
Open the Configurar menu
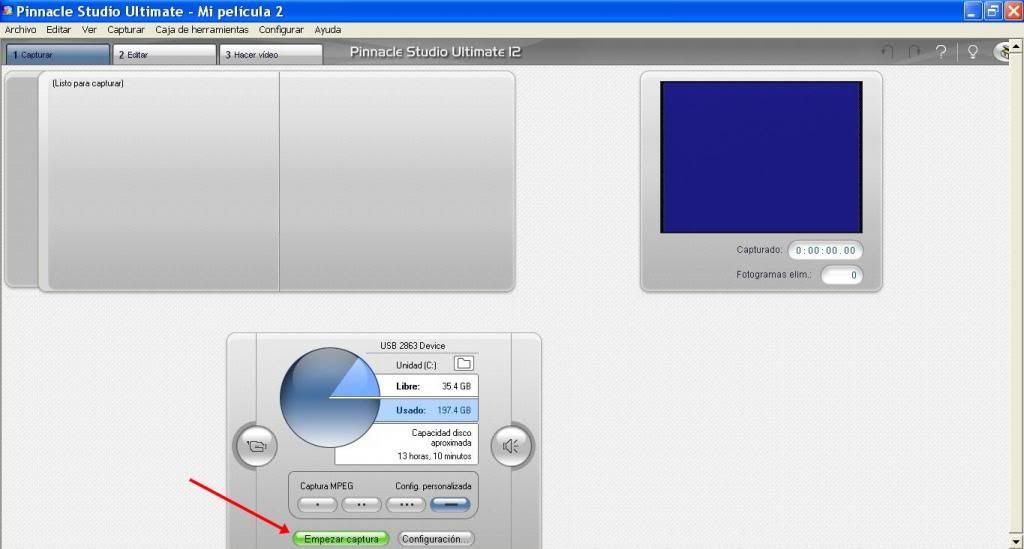[x=281, y=30]
